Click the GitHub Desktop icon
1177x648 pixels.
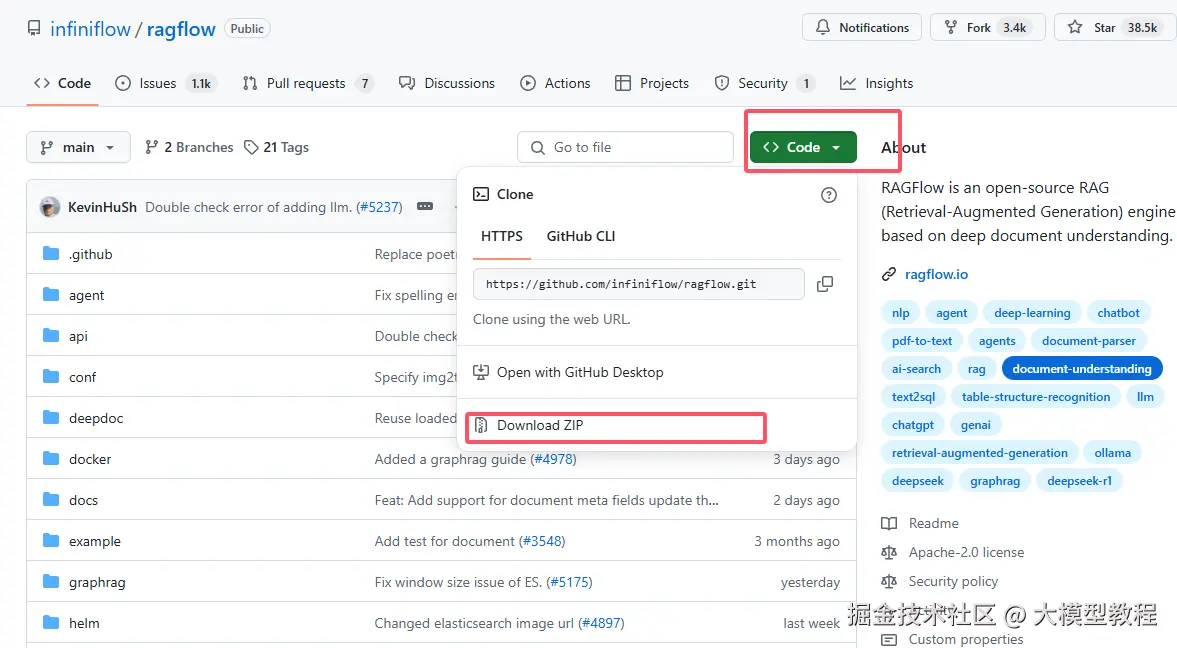[481, 372]
